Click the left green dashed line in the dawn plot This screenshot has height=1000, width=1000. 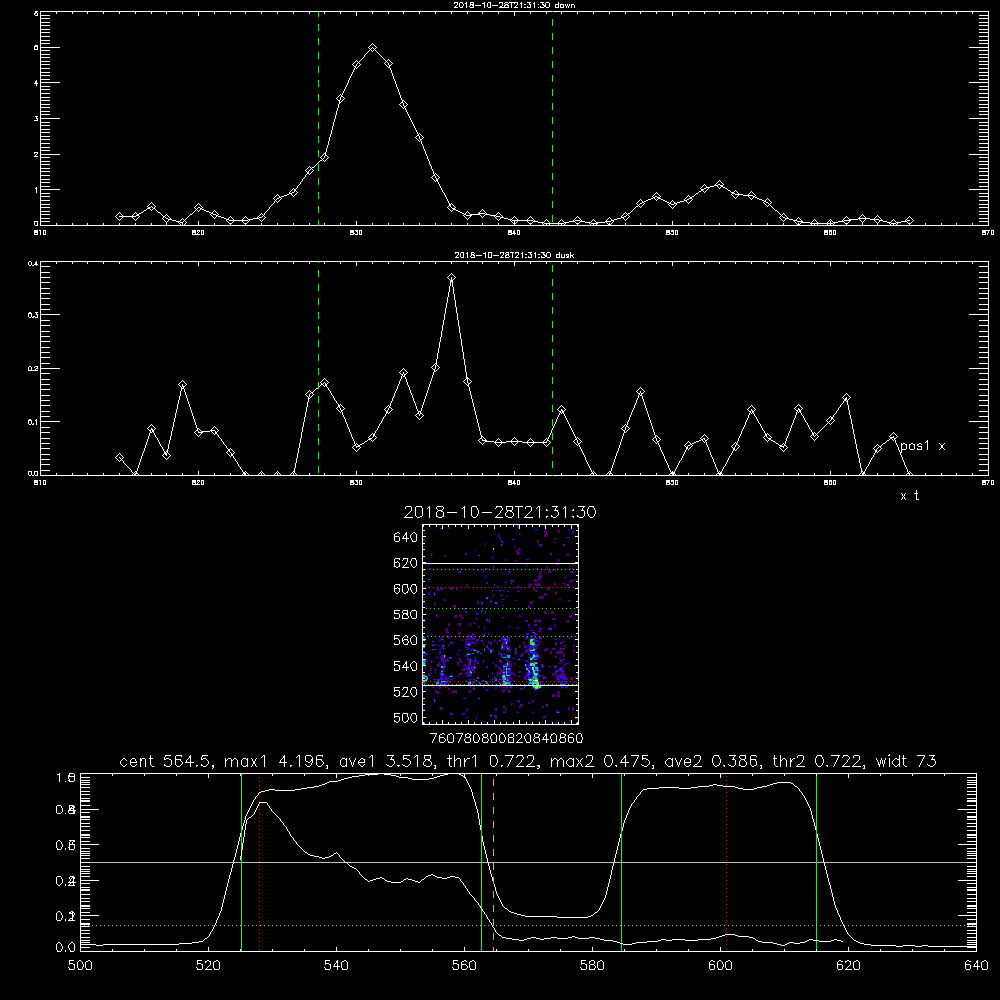[318, 118]
